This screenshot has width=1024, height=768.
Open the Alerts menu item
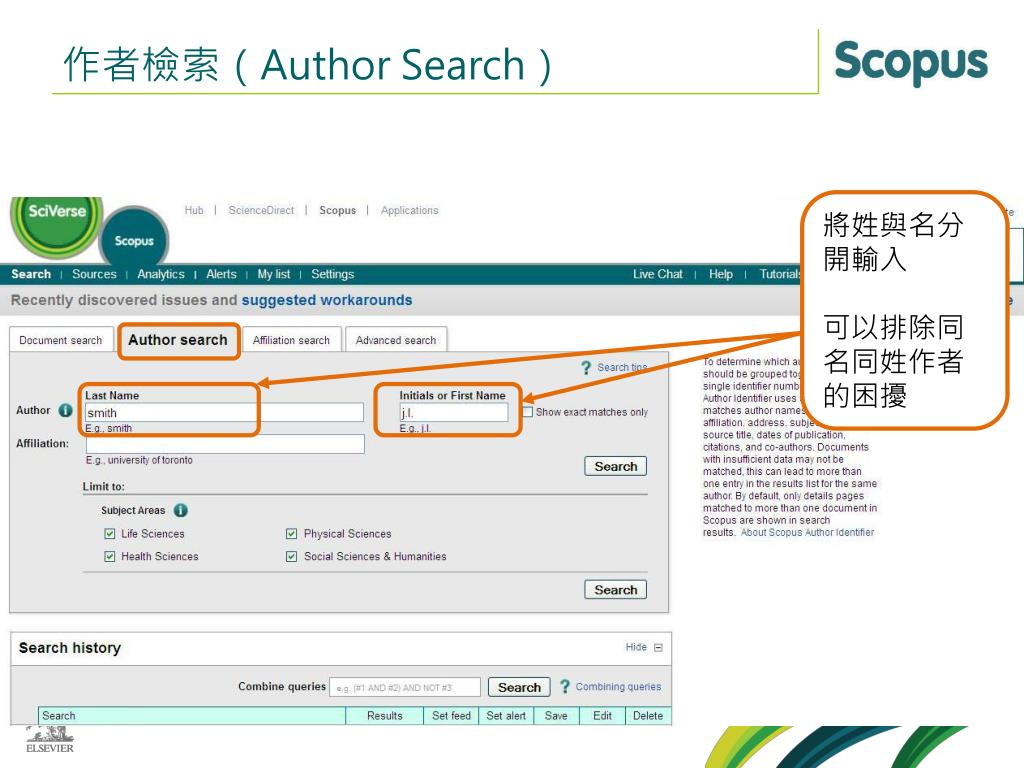pos(221,274)
